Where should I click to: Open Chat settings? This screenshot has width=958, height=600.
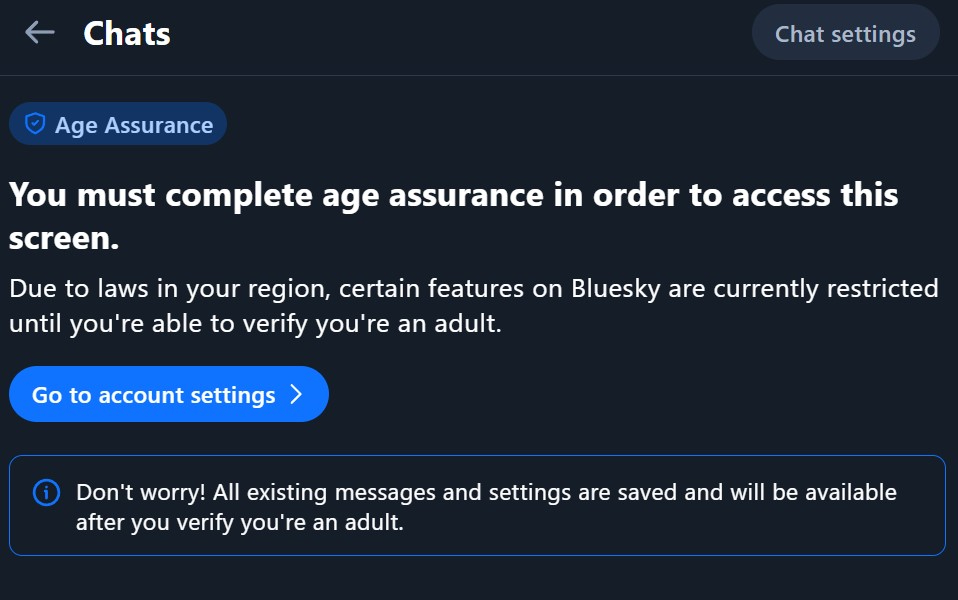pyautogui.click(x=845, y=34)
